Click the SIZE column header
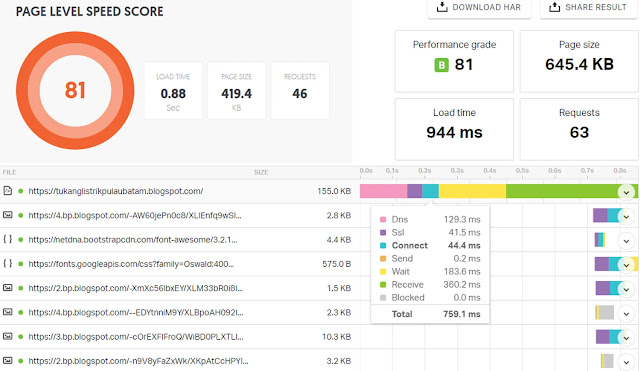 pyautogui.click(x=261, y=172)
